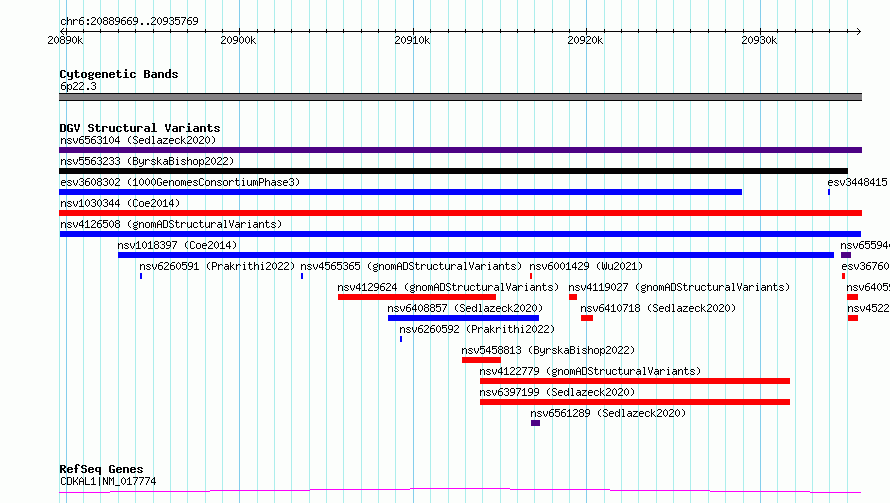The width and height of the screenshot is (890, 503).
Task: Select the 6p22.3 gray cytogenetic band bar
Action: 460,97
